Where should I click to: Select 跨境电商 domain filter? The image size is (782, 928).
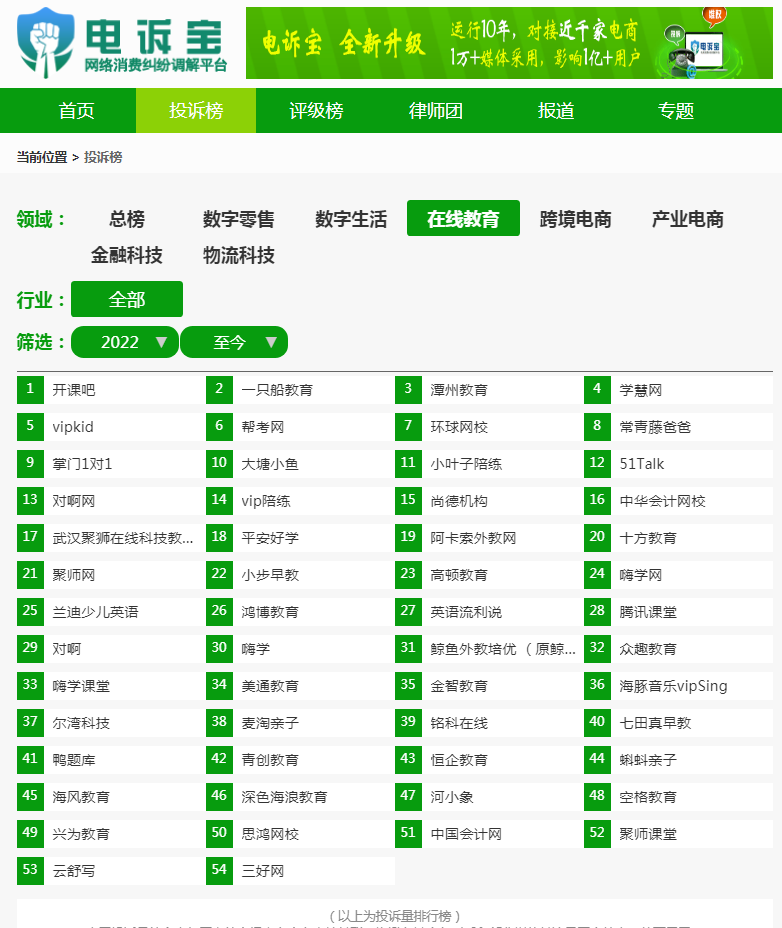click(x=575, y=219)
